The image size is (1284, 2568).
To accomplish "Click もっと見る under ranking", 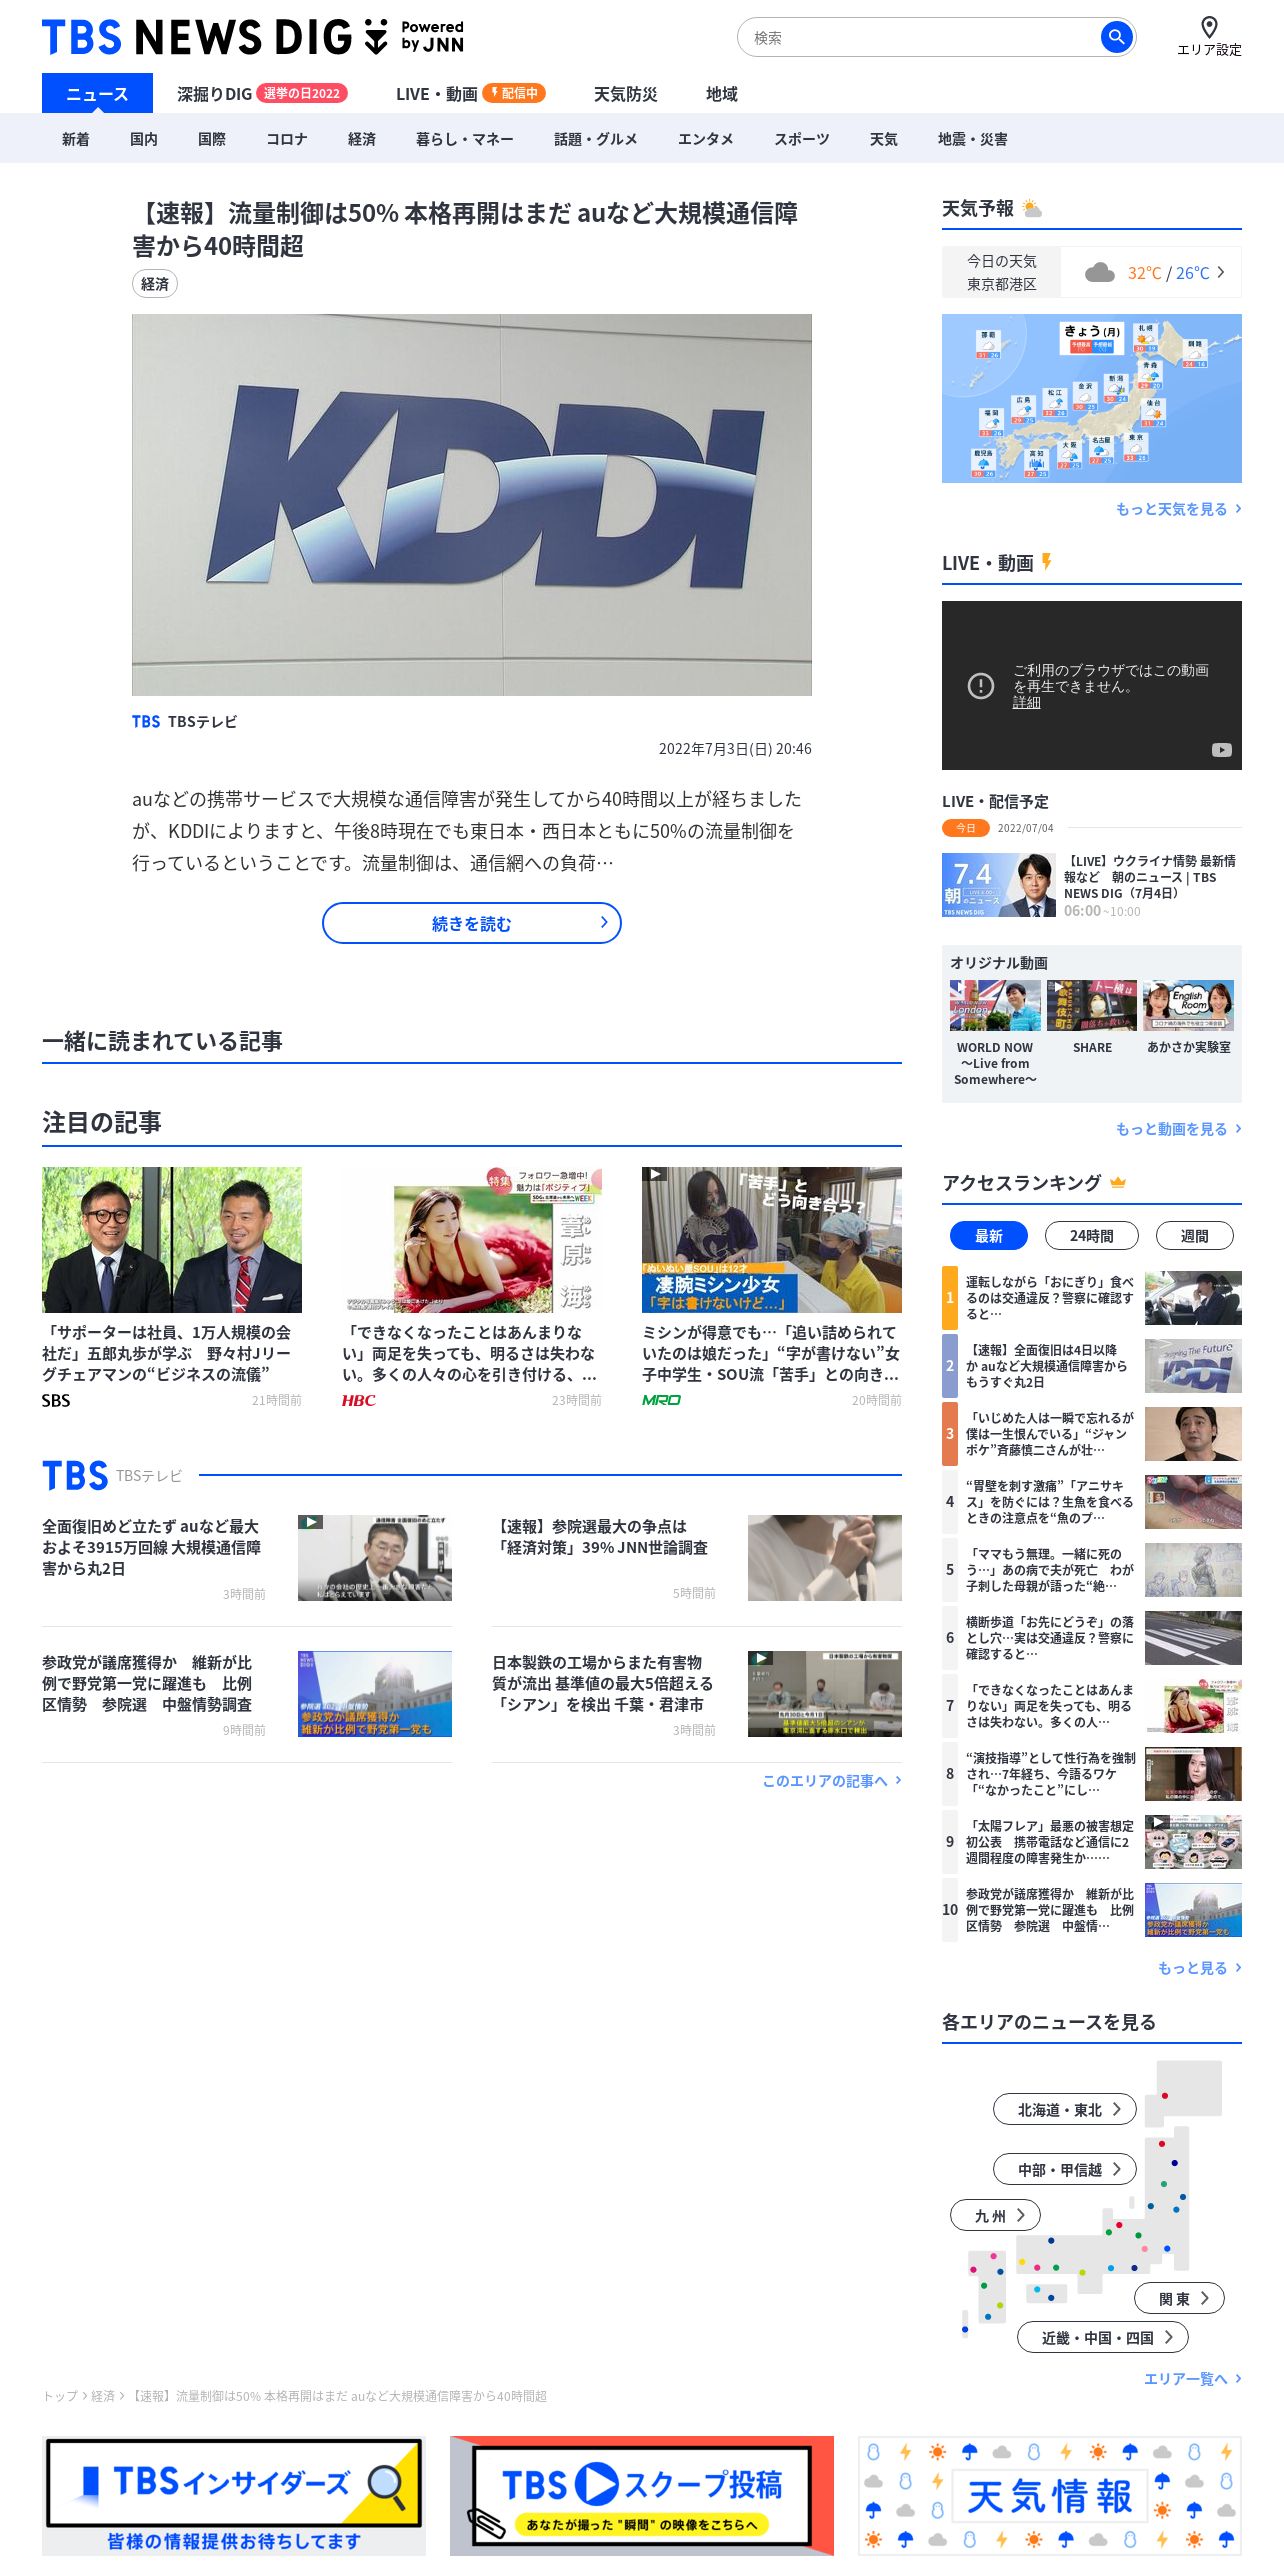I will pos(1199,1968).
